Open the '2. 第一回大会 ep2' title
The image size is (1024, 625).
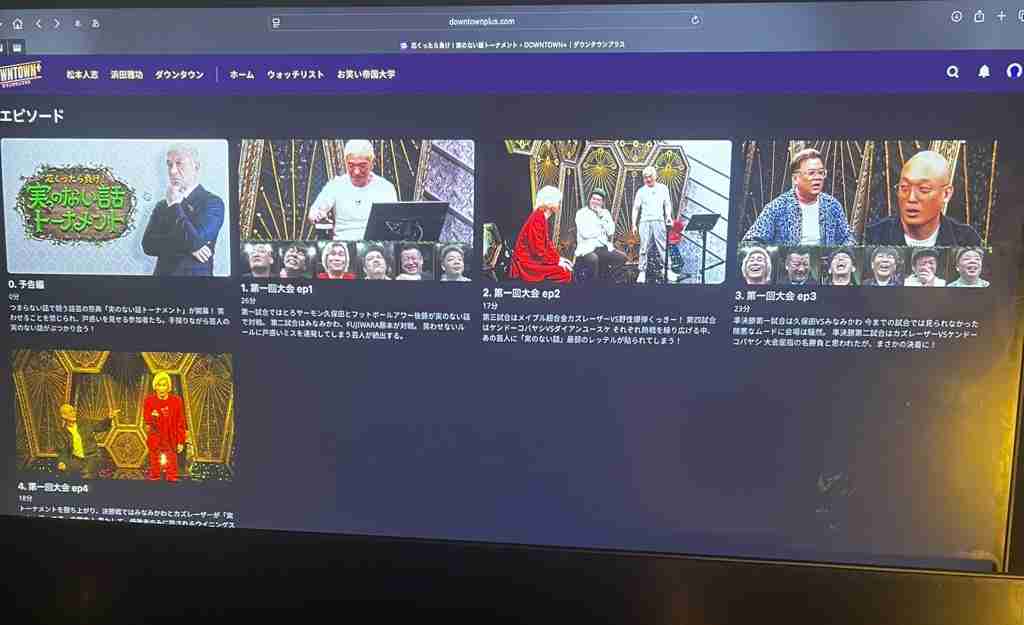click(x=521, y=293)
